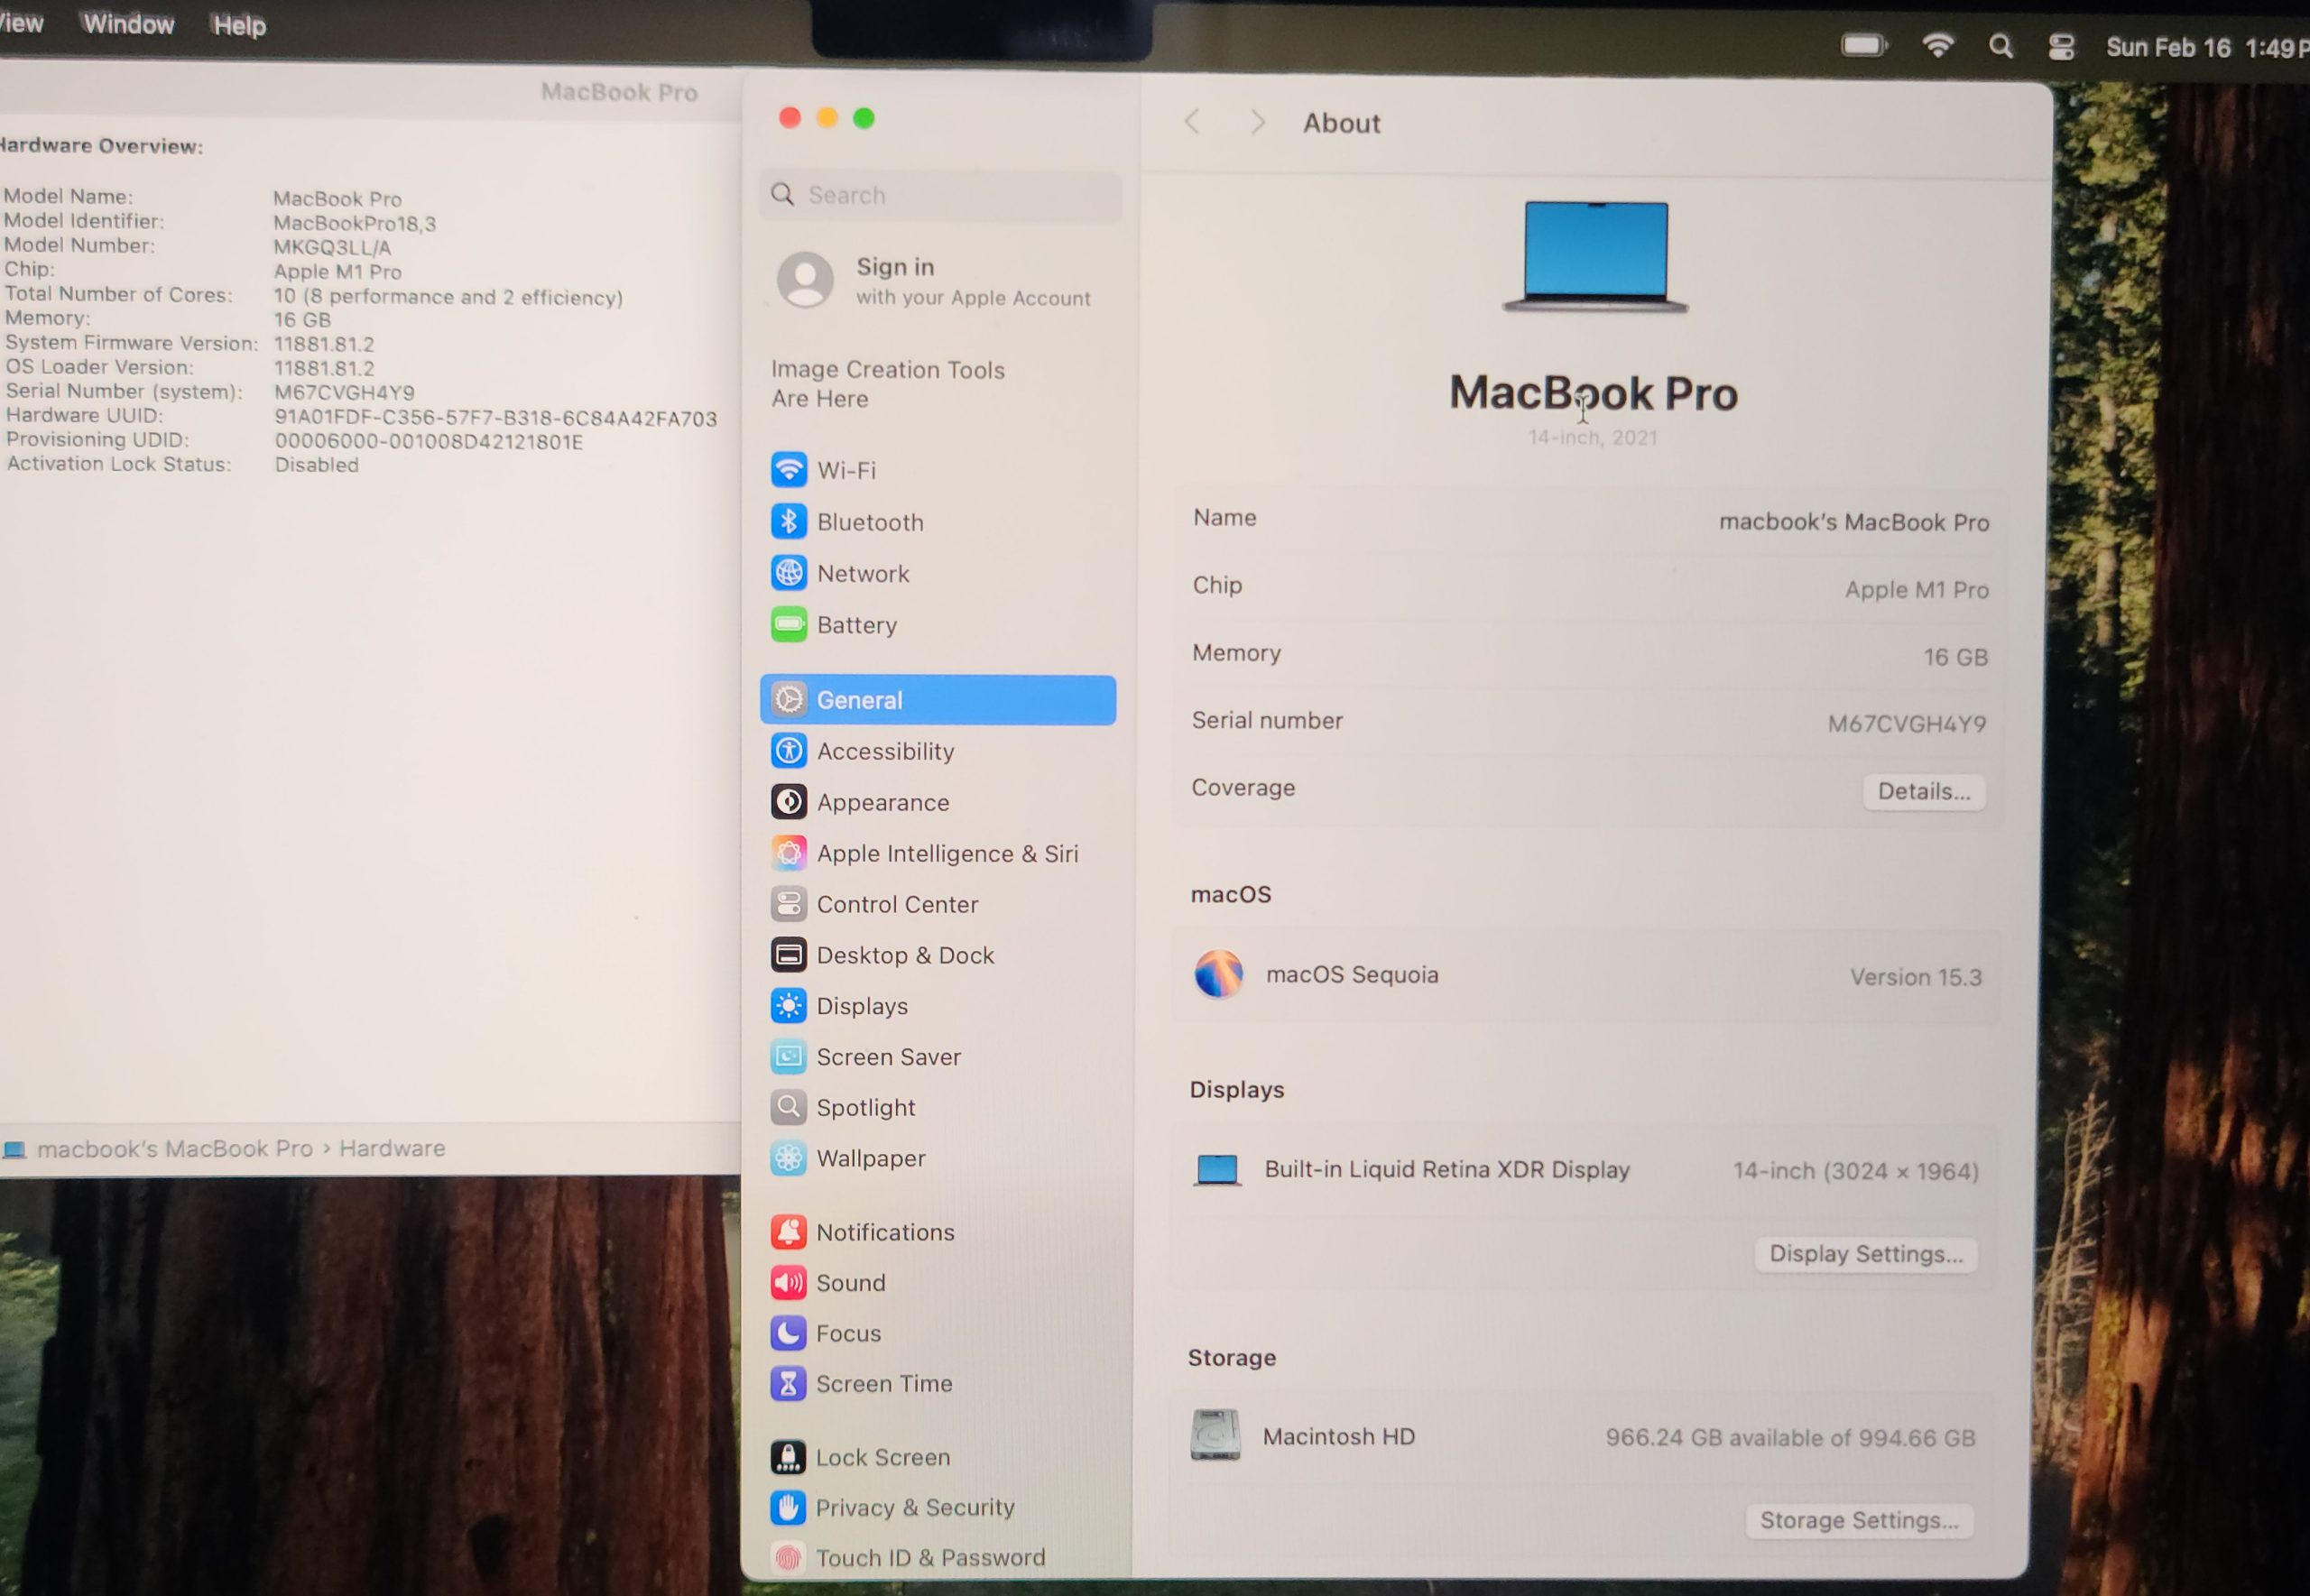Click the Storage Settings button

pyautogui.click(x=1858, y=1520)
